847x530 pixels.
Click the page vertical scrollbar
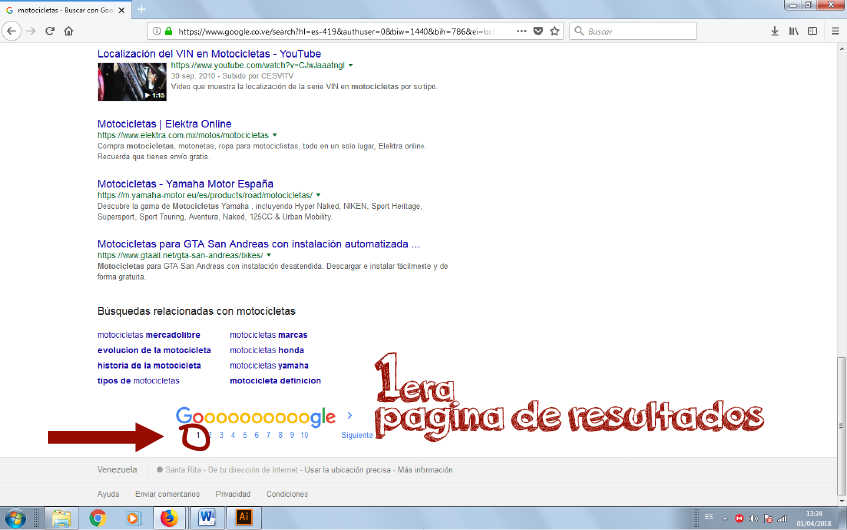point(841,426)
